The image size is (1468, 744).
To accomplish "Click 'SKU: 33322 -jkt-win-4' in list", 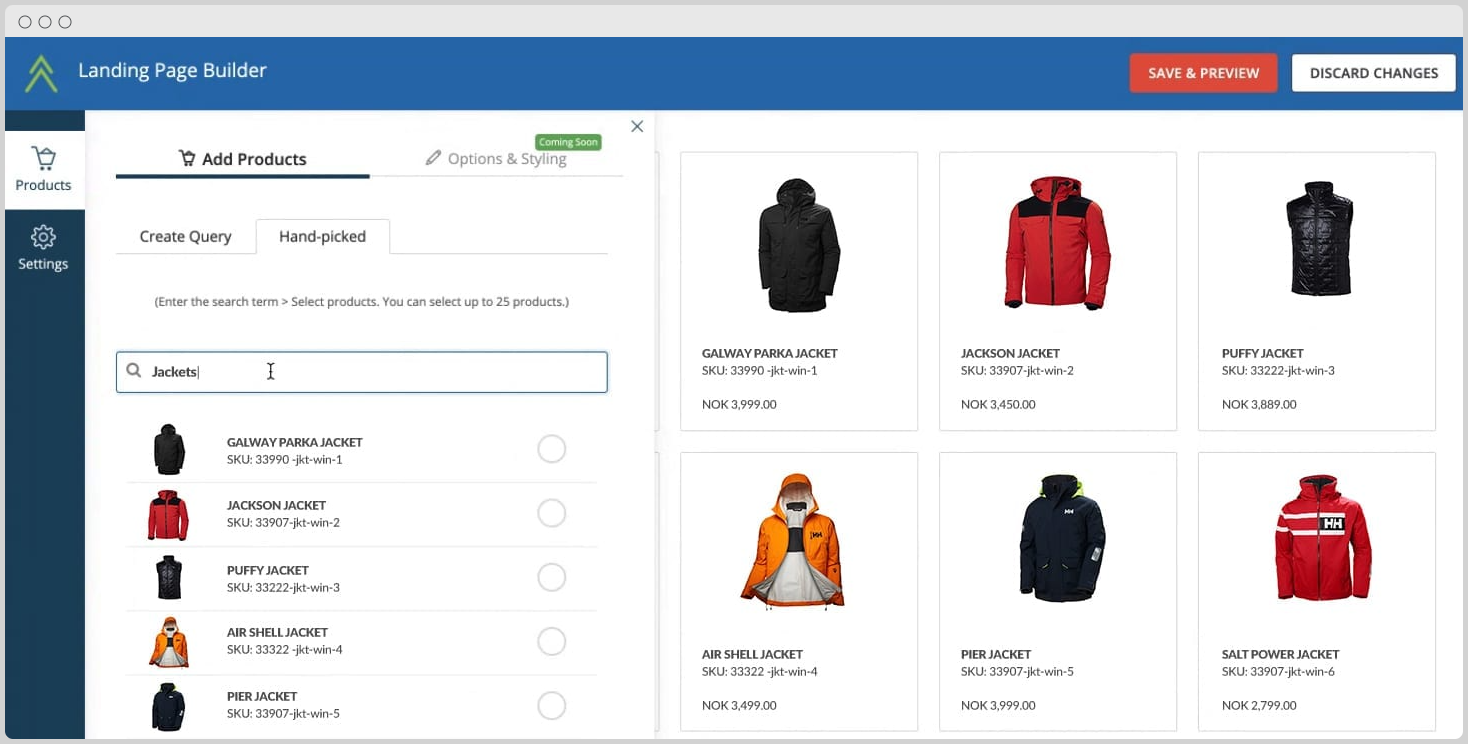I will coord(285,650).
